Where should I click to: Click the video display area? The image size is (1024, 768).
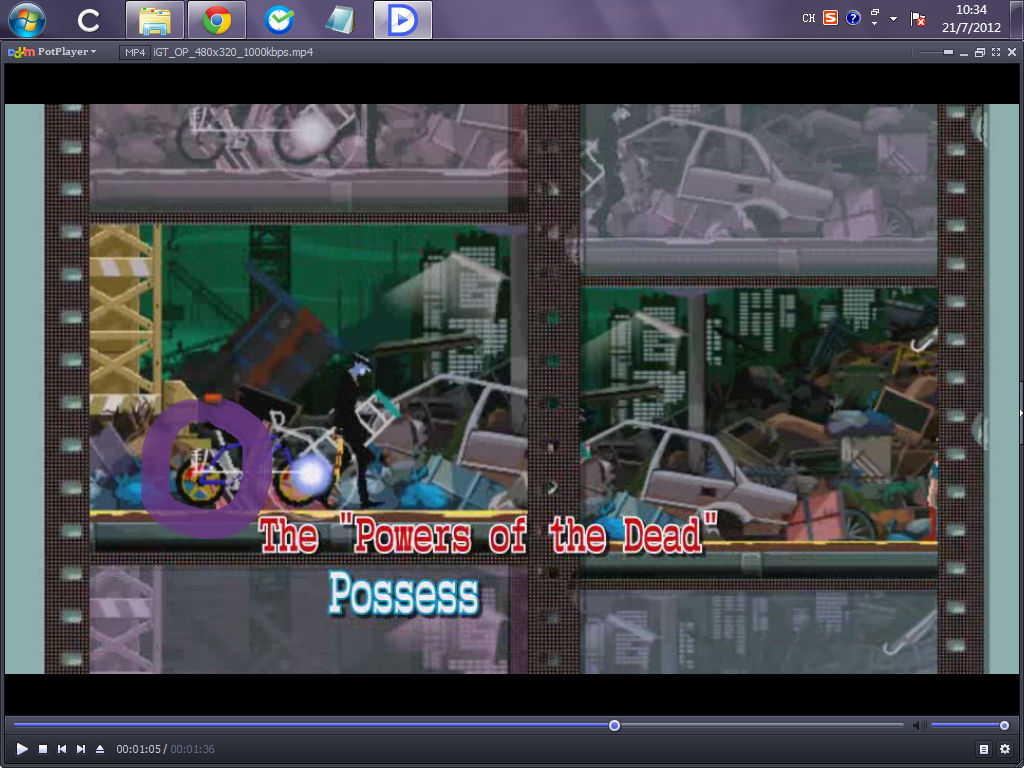[512, 389]
